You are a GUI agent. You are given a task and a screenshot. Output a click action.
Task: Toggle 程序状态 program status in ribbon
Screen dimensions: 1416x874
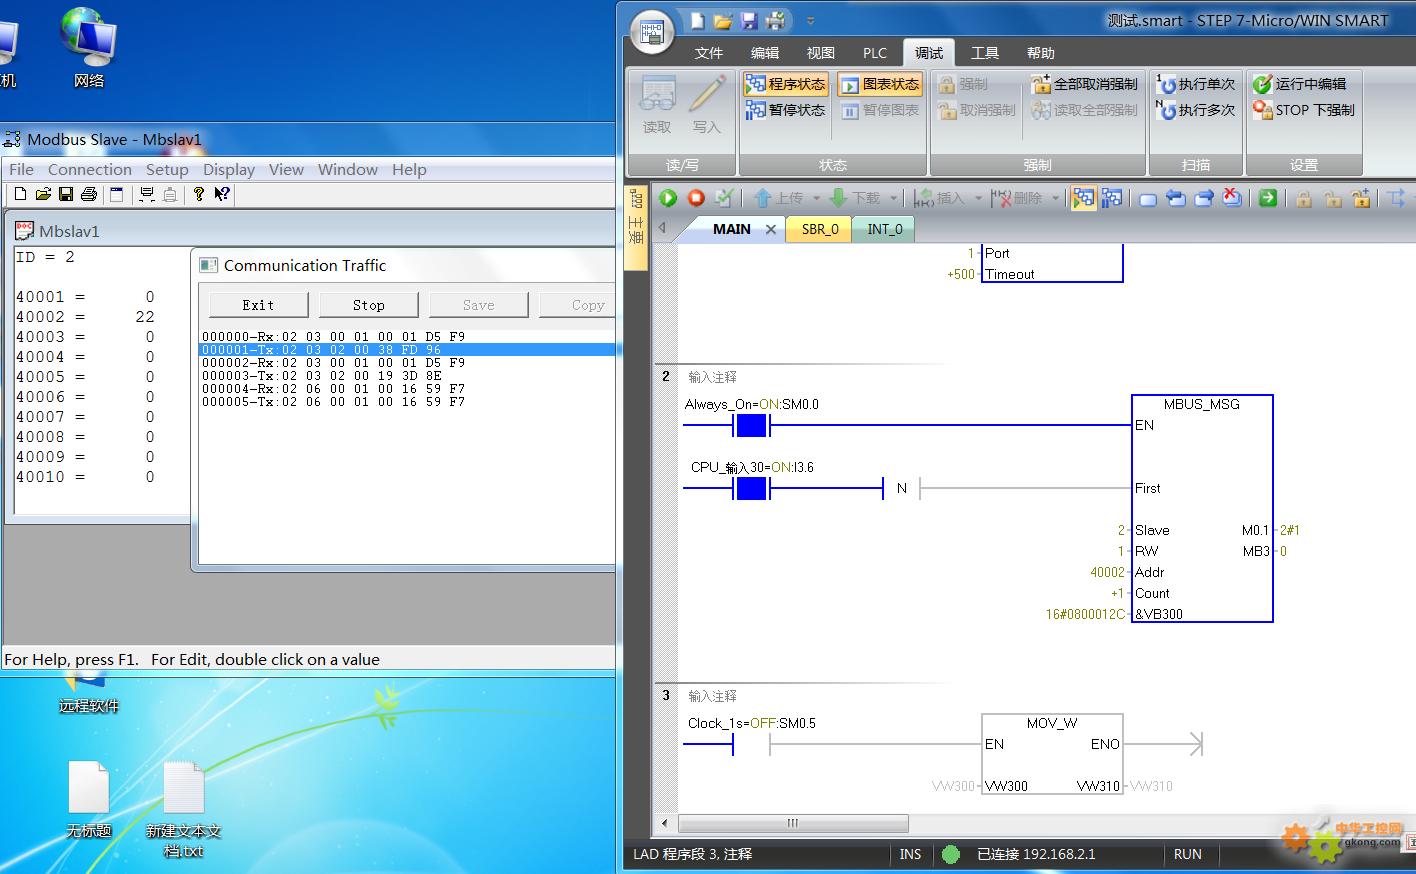click(x=786, y=84)
